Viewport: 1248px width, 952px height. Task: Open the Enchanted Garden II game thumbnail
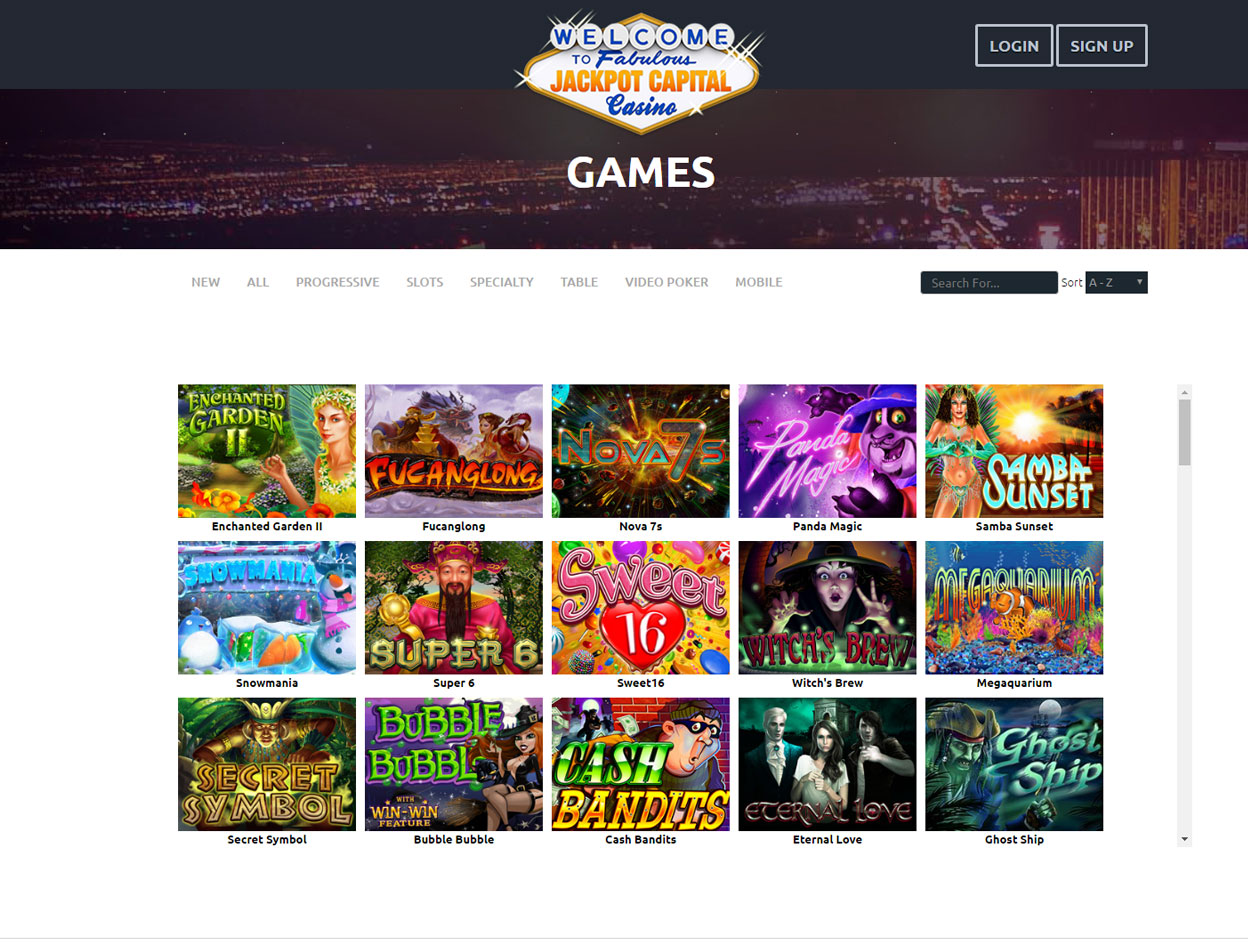pyautogui.click(x=267, y=451)
